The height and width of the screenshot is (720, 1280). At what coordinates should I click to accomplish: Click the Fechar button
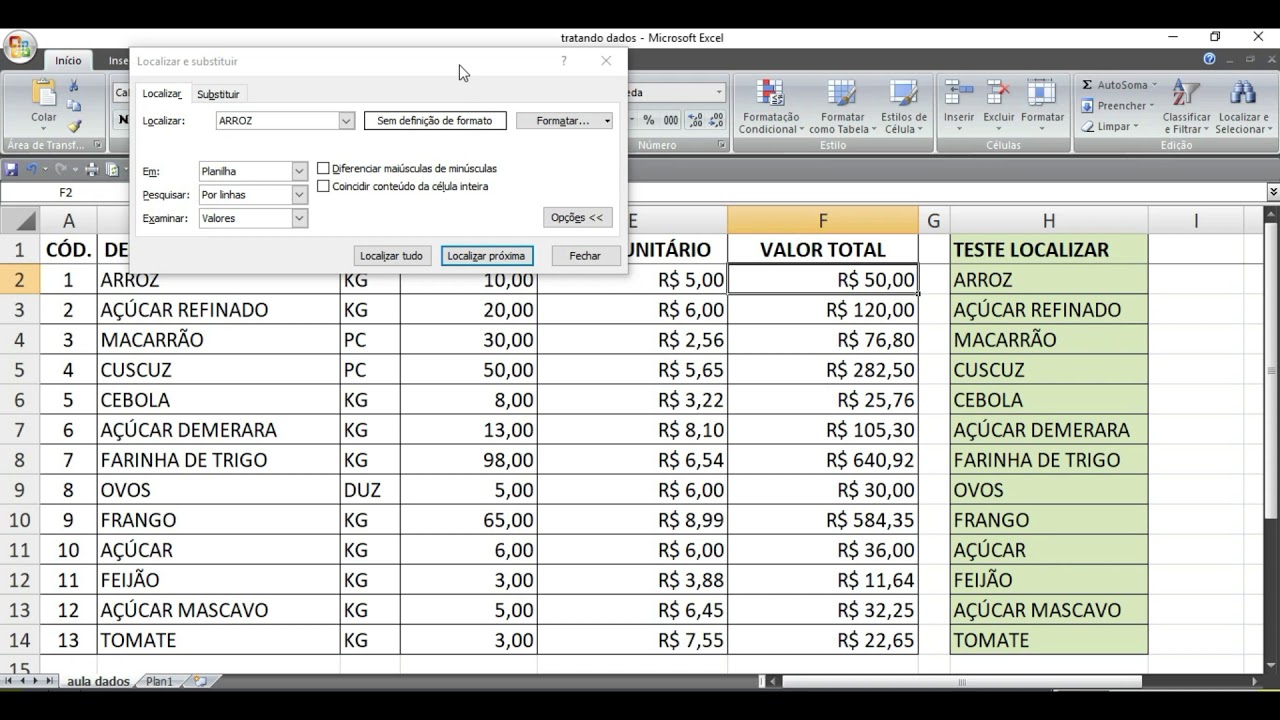click(x=585, y=256)
